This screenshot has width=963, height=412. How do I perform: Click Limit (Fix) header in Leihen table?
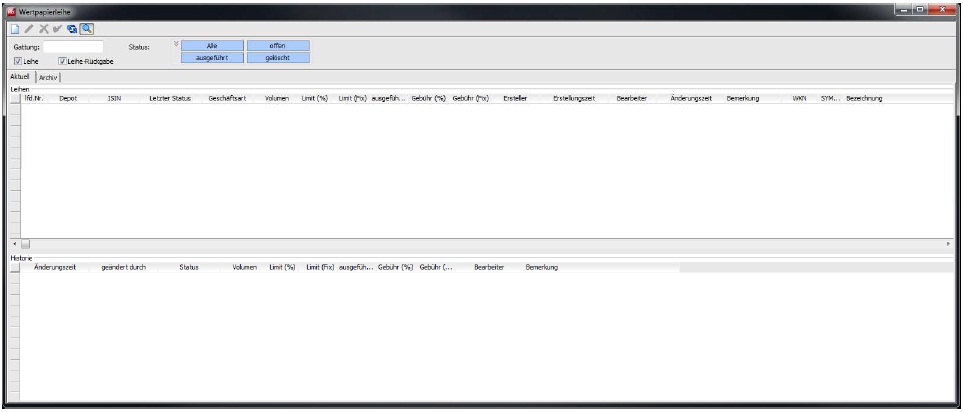pos(353,98)
